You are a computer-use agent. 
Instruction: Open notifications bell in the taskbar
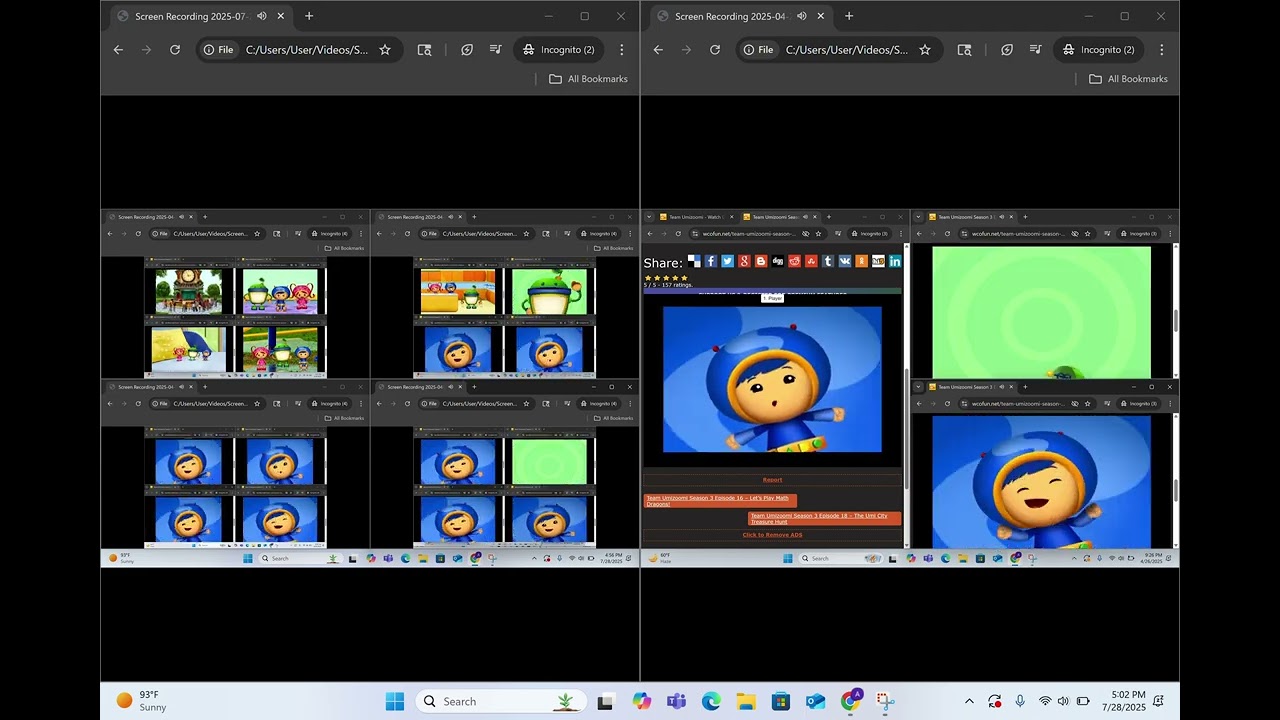(1159, 701)
